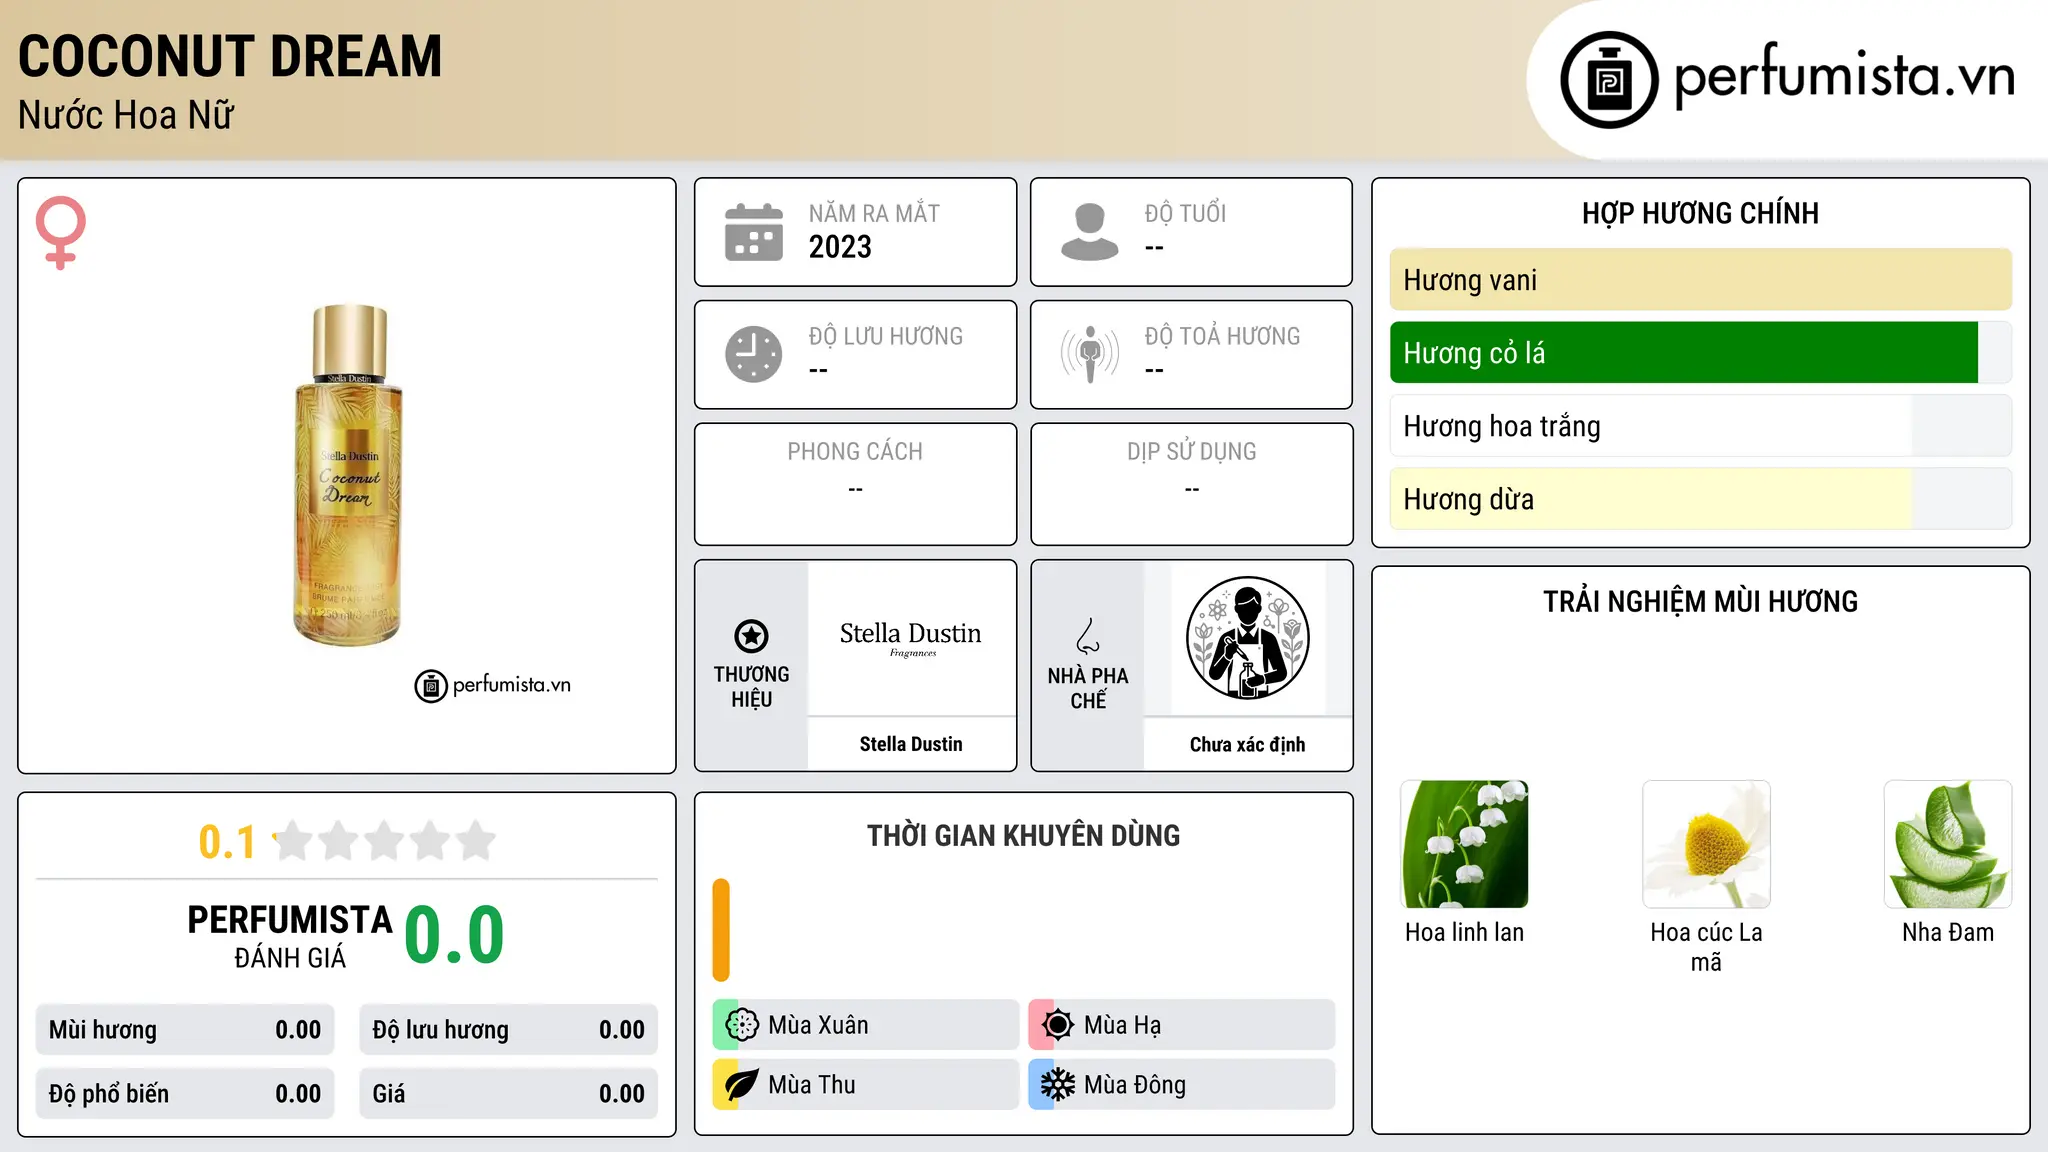The height and width of the screenshot is (1152, 2048).
Task: Select the Hương vani accord bar
Action: [x=1701, y=280]
